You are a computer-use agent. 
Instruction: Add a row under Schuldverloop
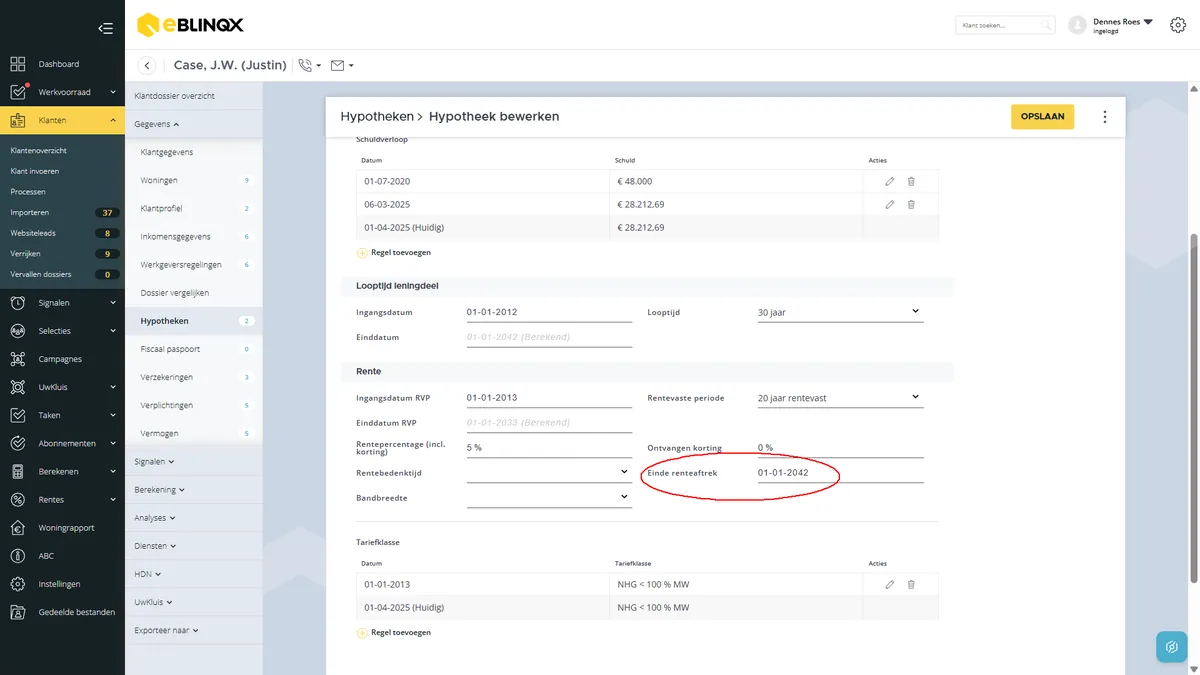tap(394, 253)
